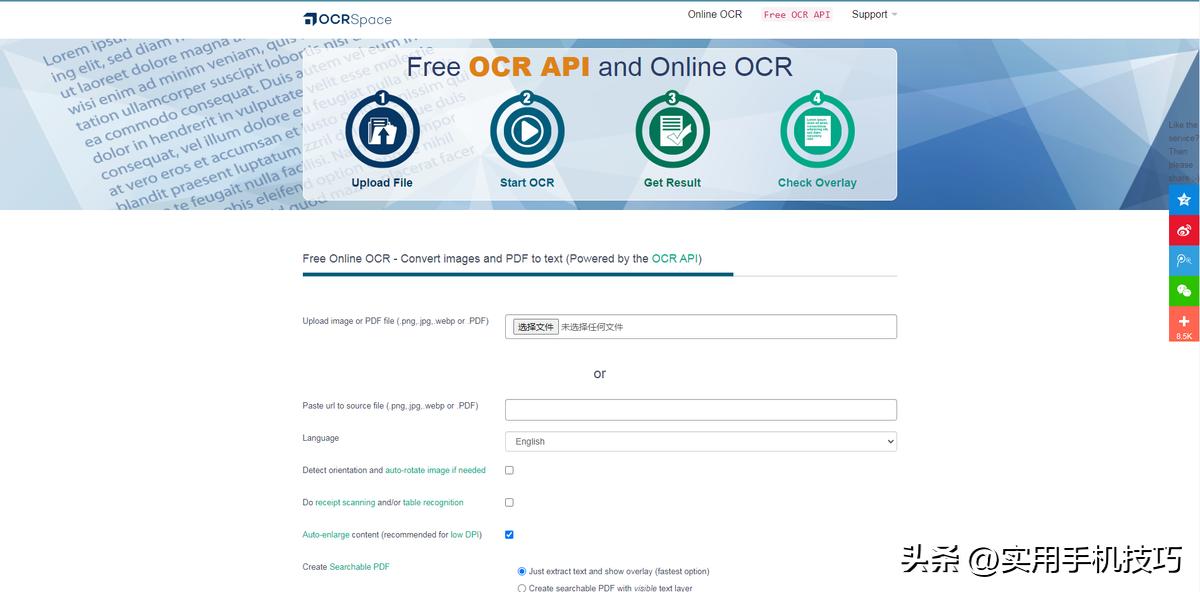Image resolution: width=1200 pixels, height=592 pixels.
Task: Focus the paste URL input field
Action: 701,409
